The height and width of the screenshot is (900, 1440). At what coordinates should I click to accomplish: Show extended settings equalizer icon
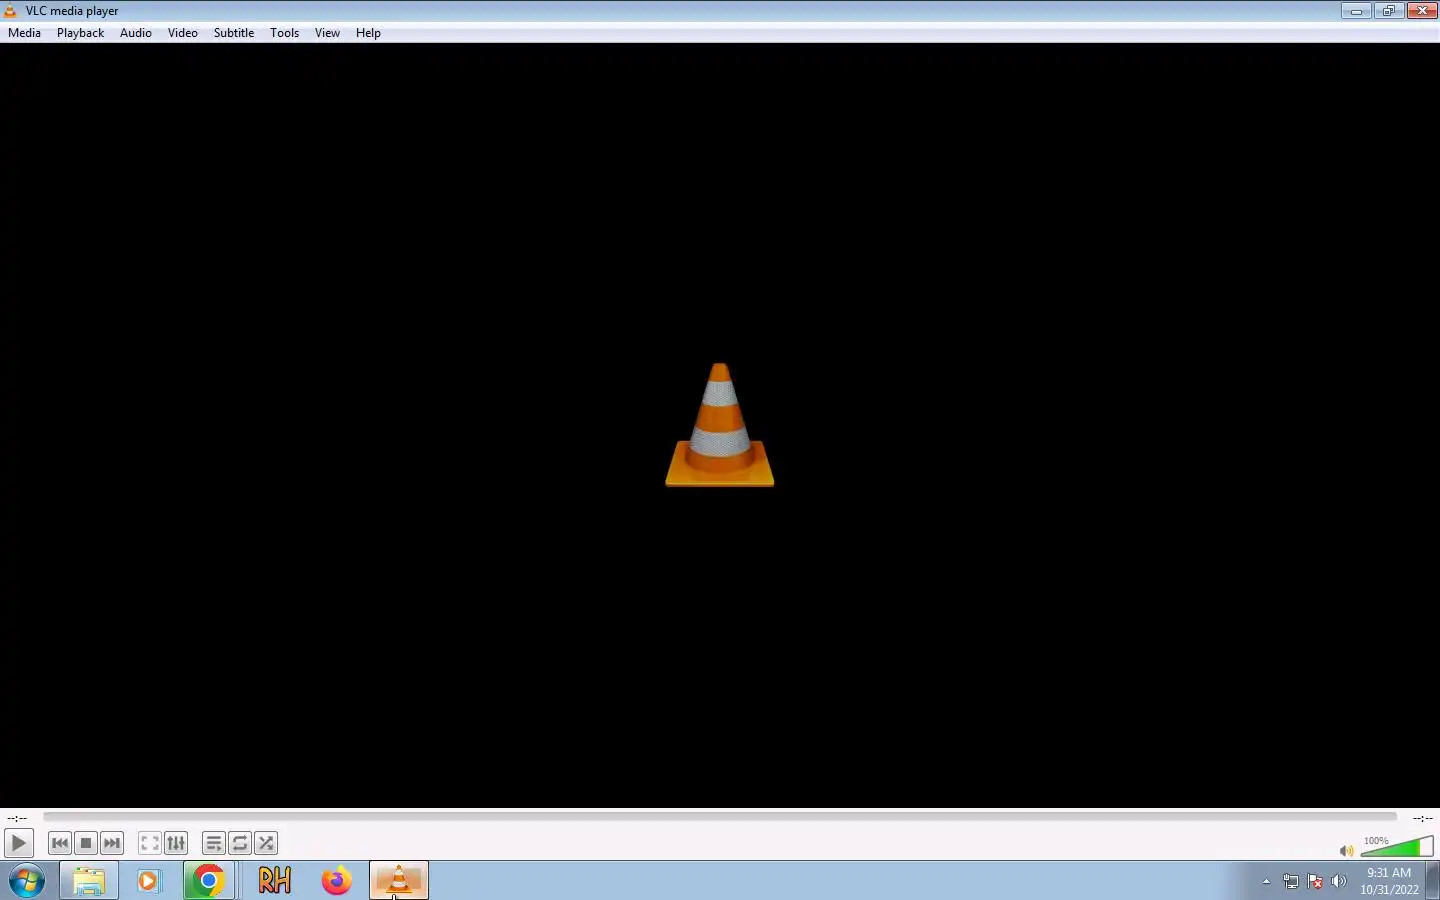pos(176,843)
